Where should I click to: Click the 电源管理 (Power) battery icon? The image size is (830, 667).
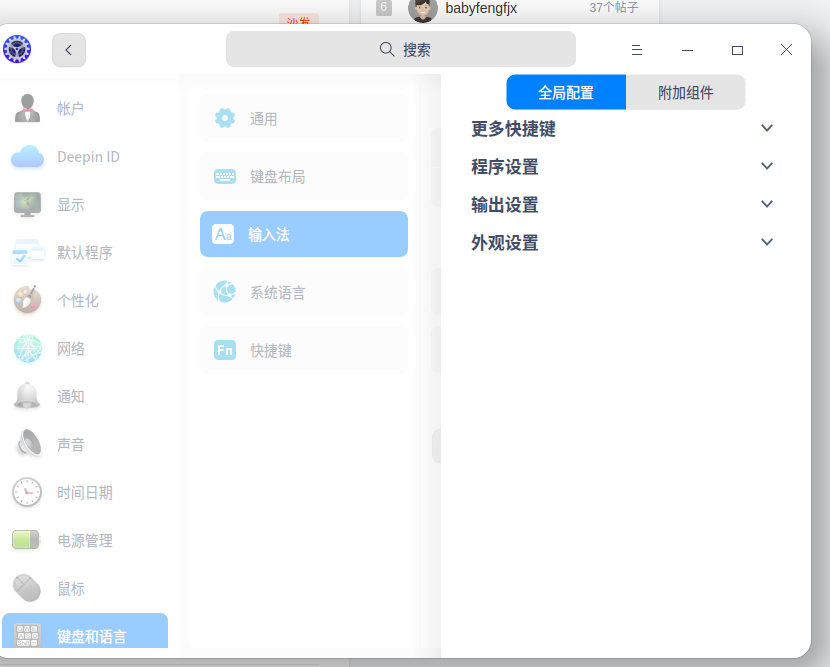26,540
